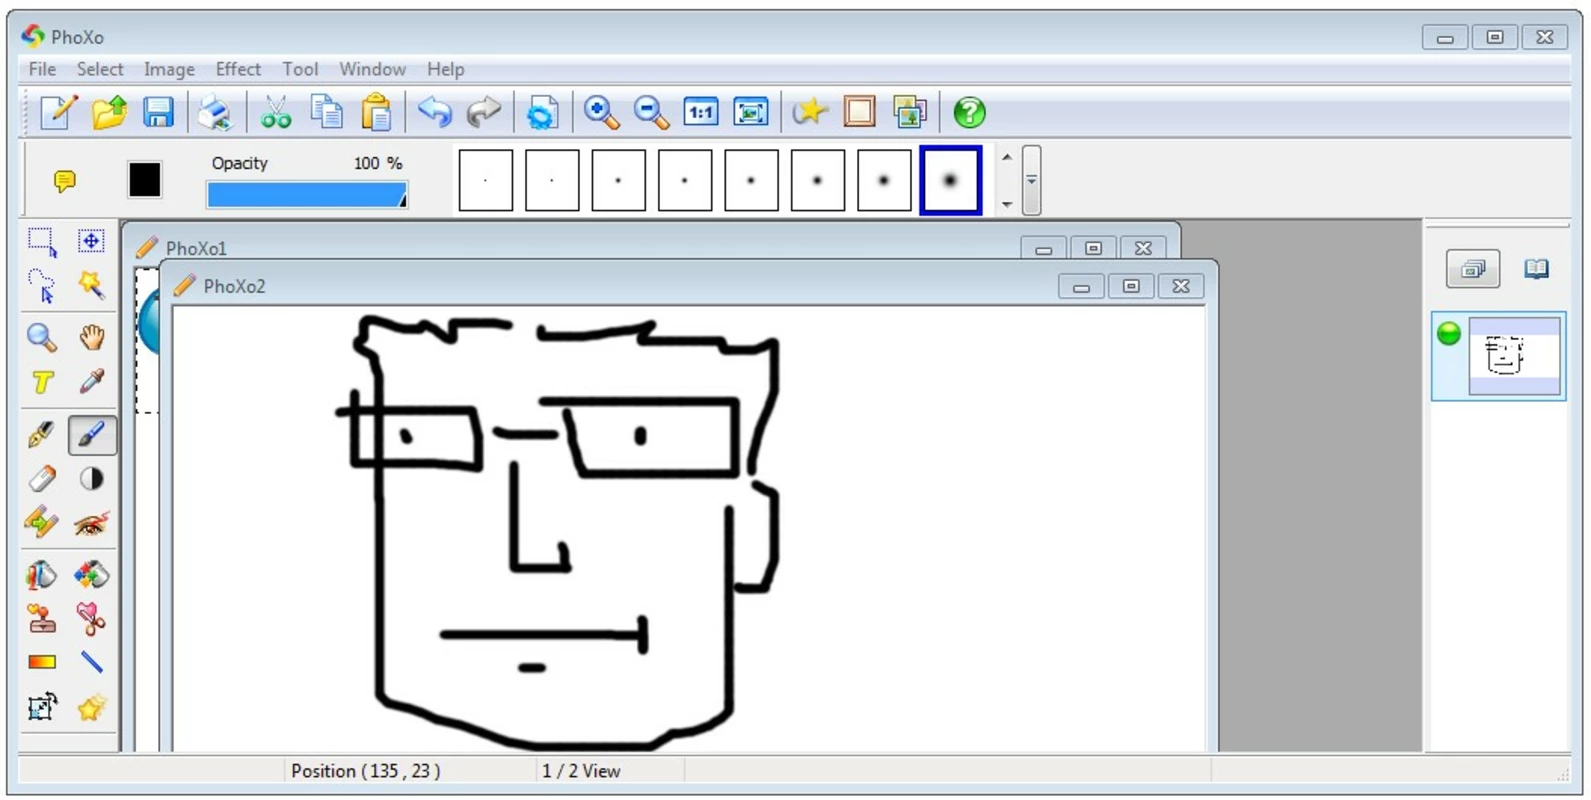Image resolution: width=1591 pixels, height=800 pixels.
Task: Select the stars shape tool in toolbox
Action: (x=91, y=707)
